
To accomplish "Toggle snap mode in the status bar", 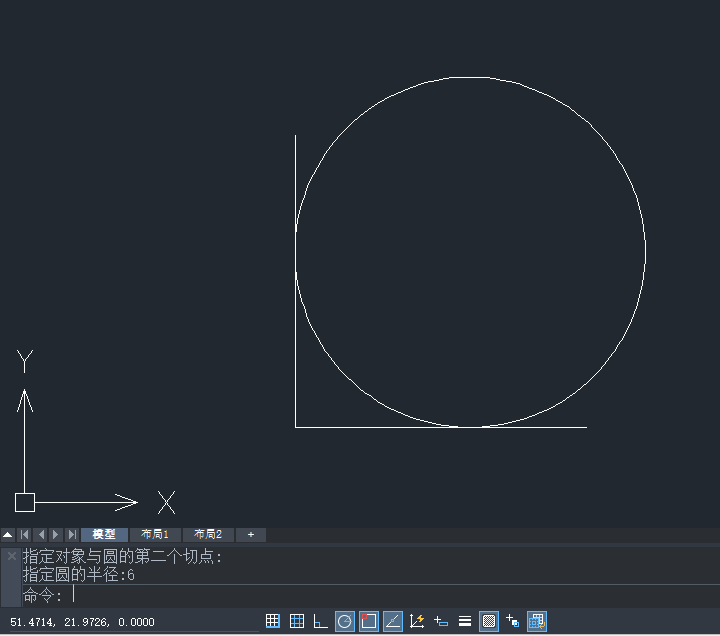I will point(273,621).
